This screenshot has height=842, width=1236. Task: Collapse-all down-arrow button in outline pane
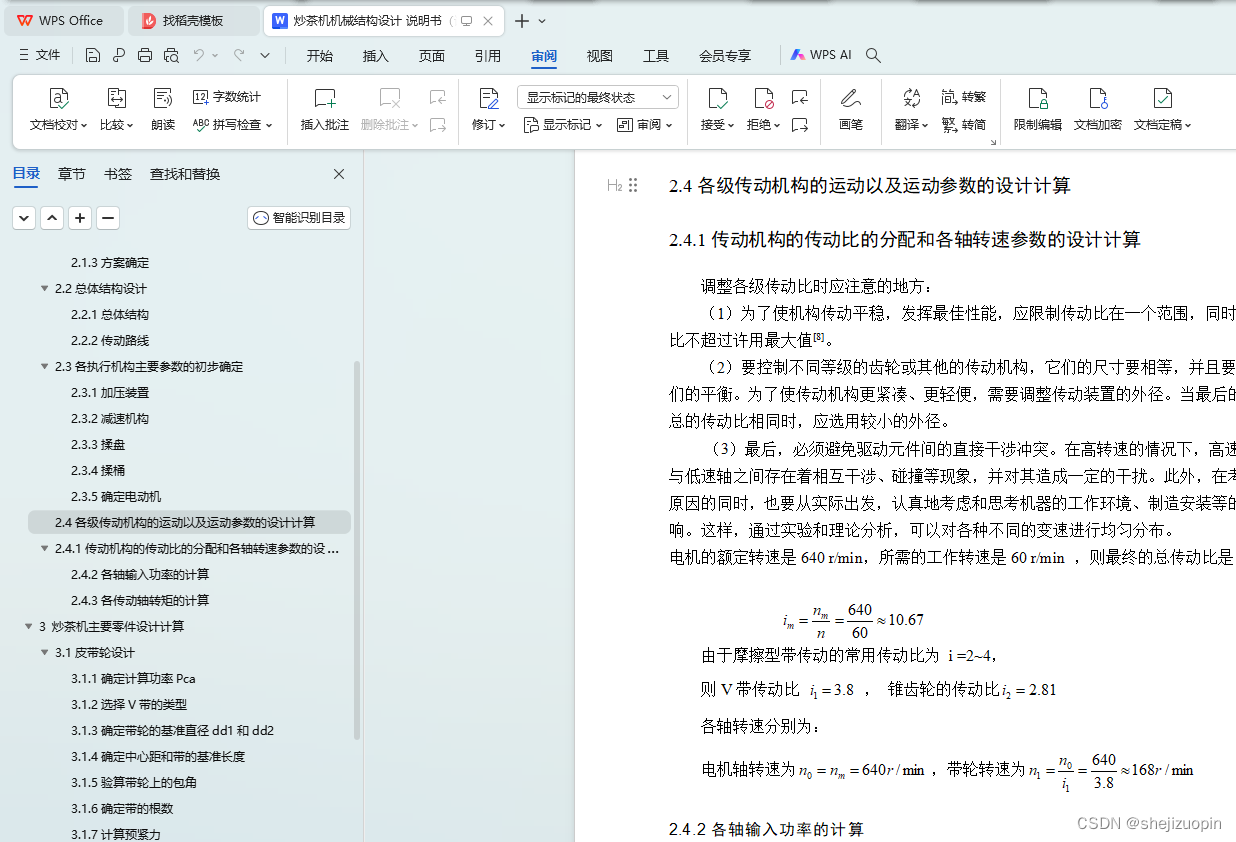point(24,218)
